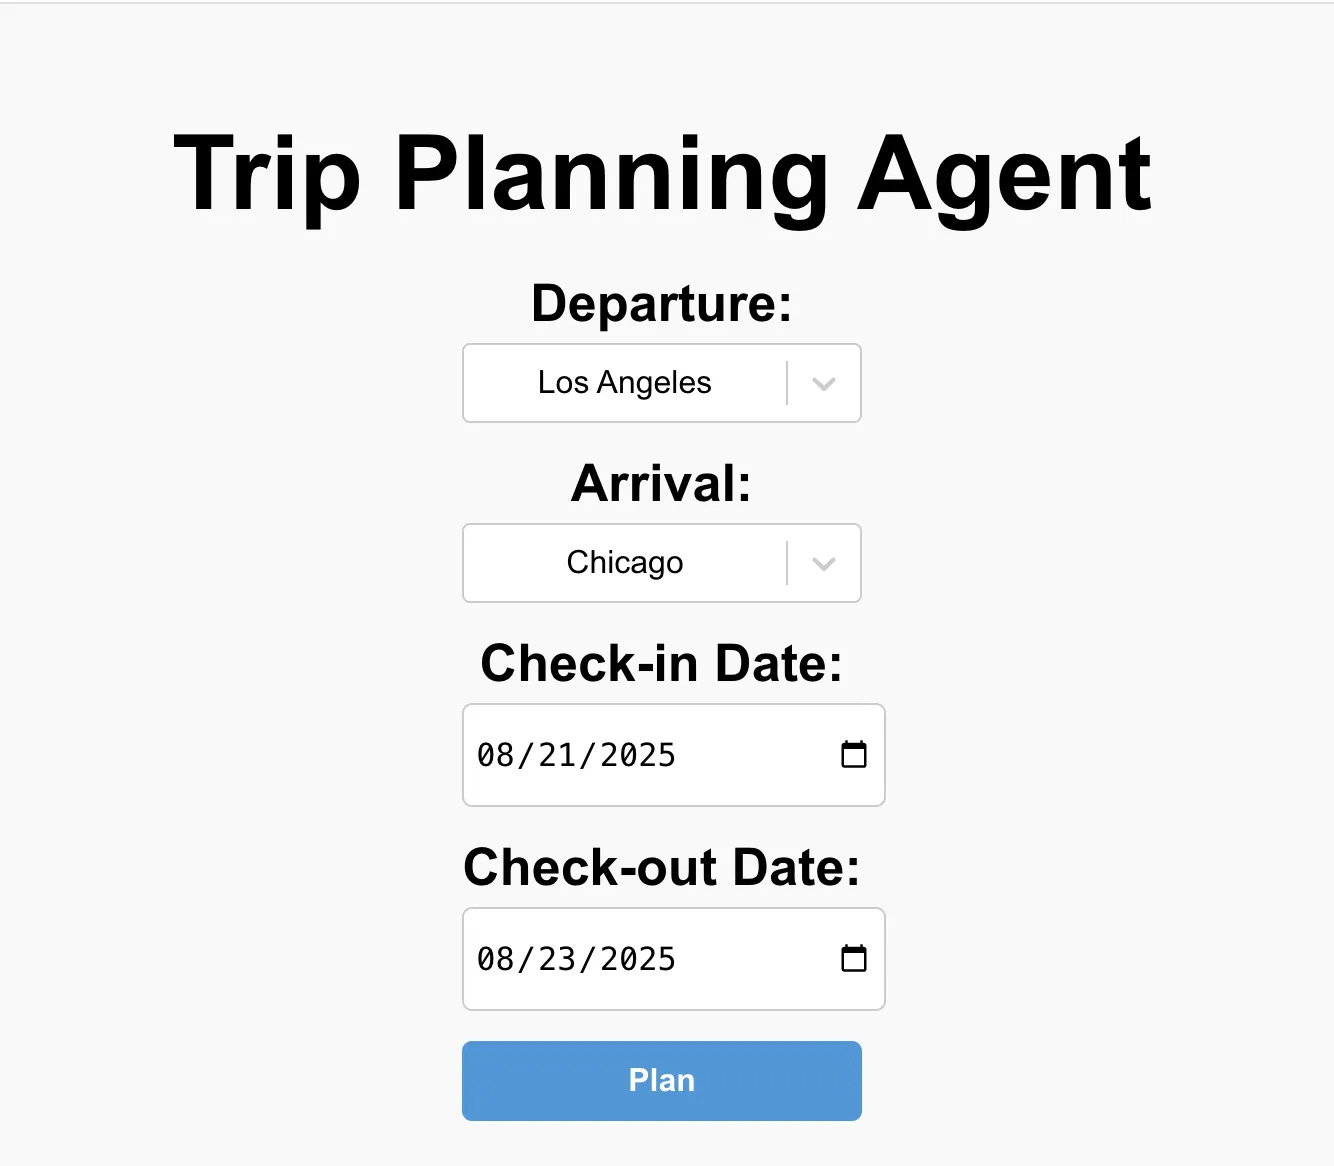Open the Departure dropdown chevron arrow
The height and width of the screenshot is (1166, 1334).
[822, 383]
